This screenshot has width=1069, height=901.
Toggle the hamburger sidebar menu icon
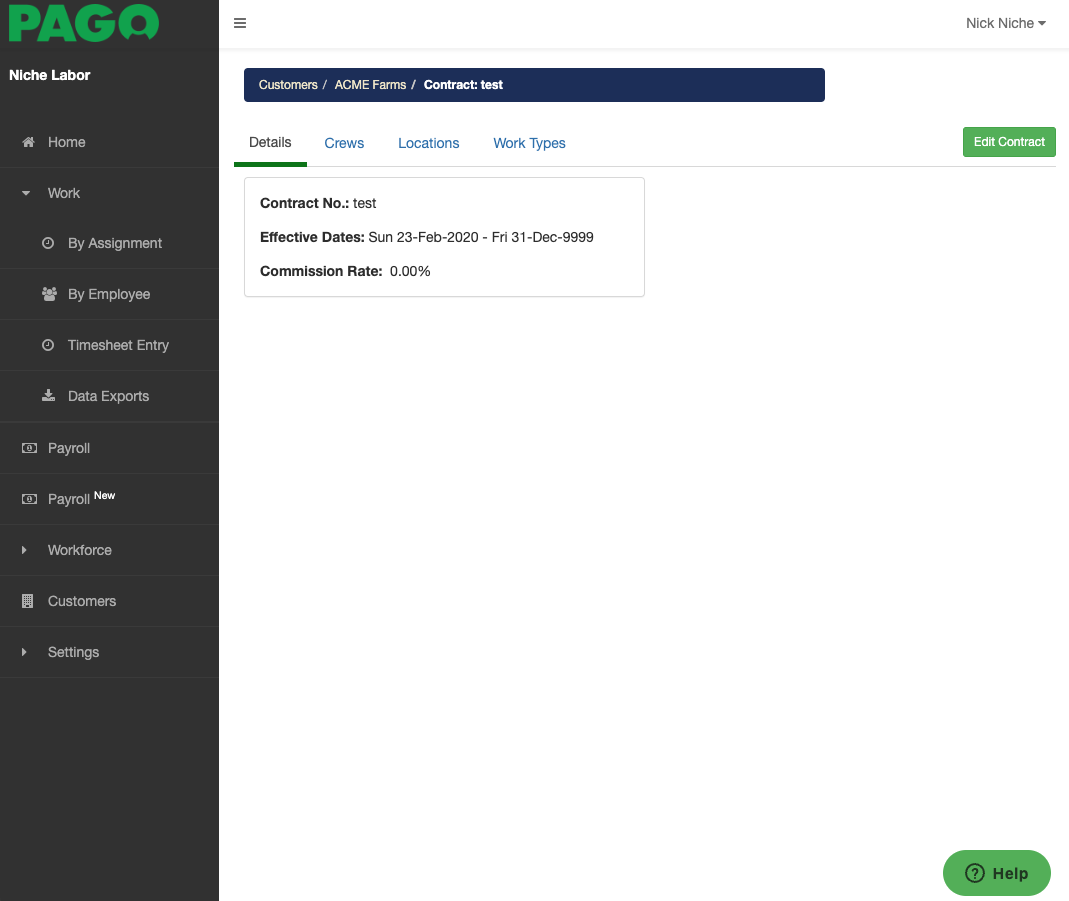[240, 23]
